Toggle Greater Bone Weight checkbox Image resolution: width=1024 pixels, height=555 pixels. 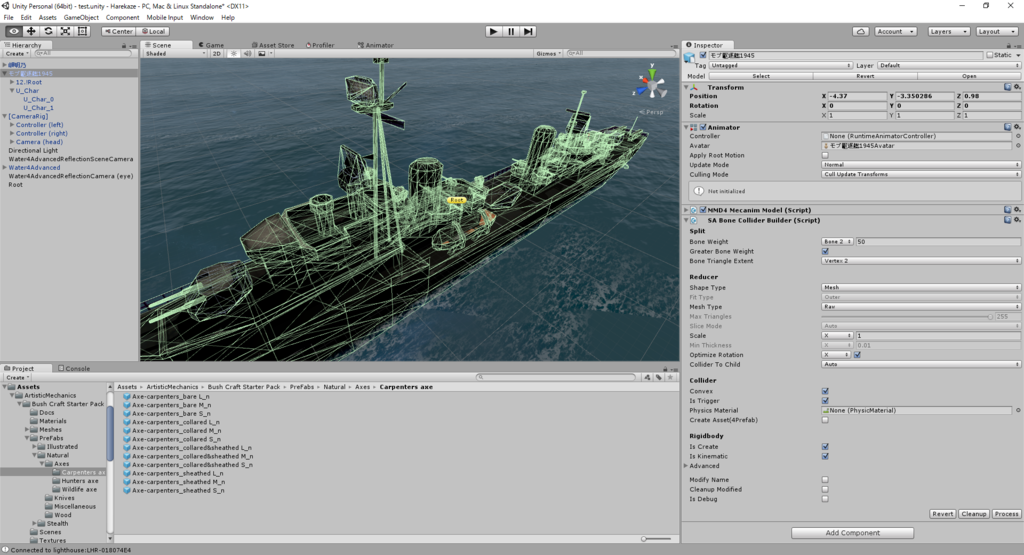(825, 251)
